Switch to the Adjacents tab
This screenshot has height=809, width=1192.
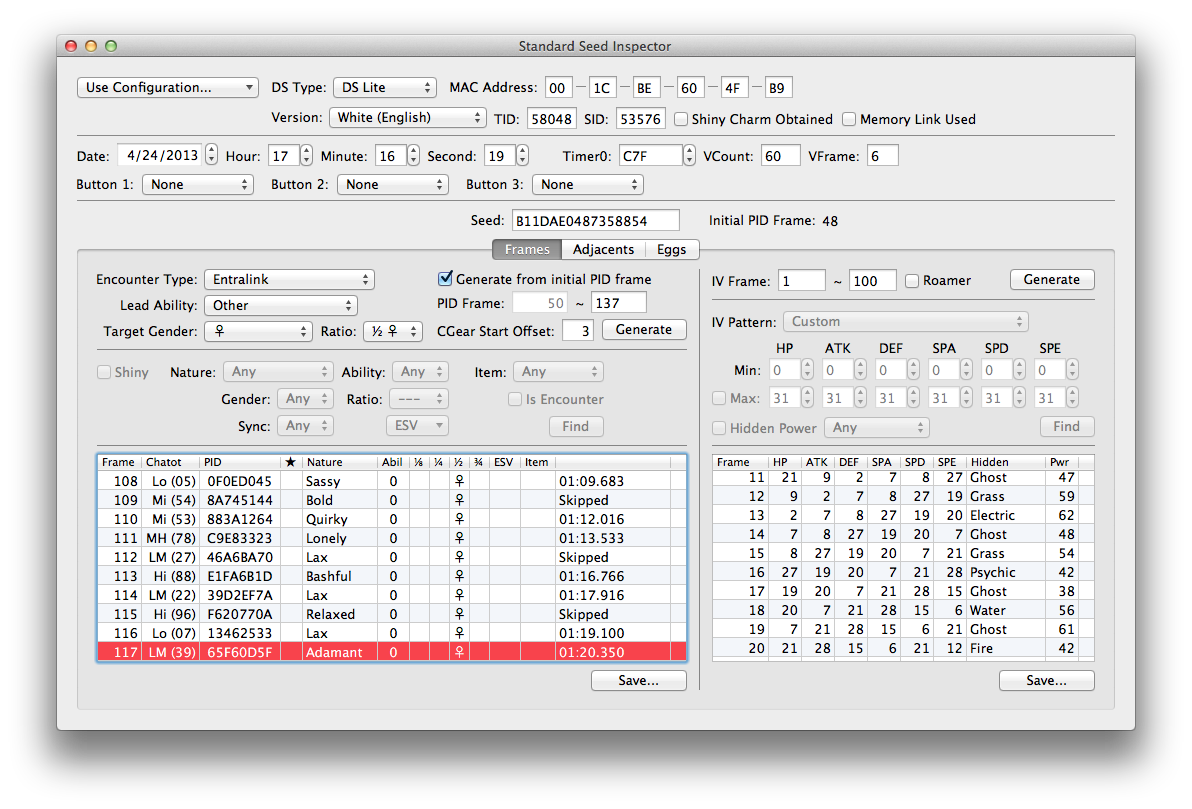(603, 249)
